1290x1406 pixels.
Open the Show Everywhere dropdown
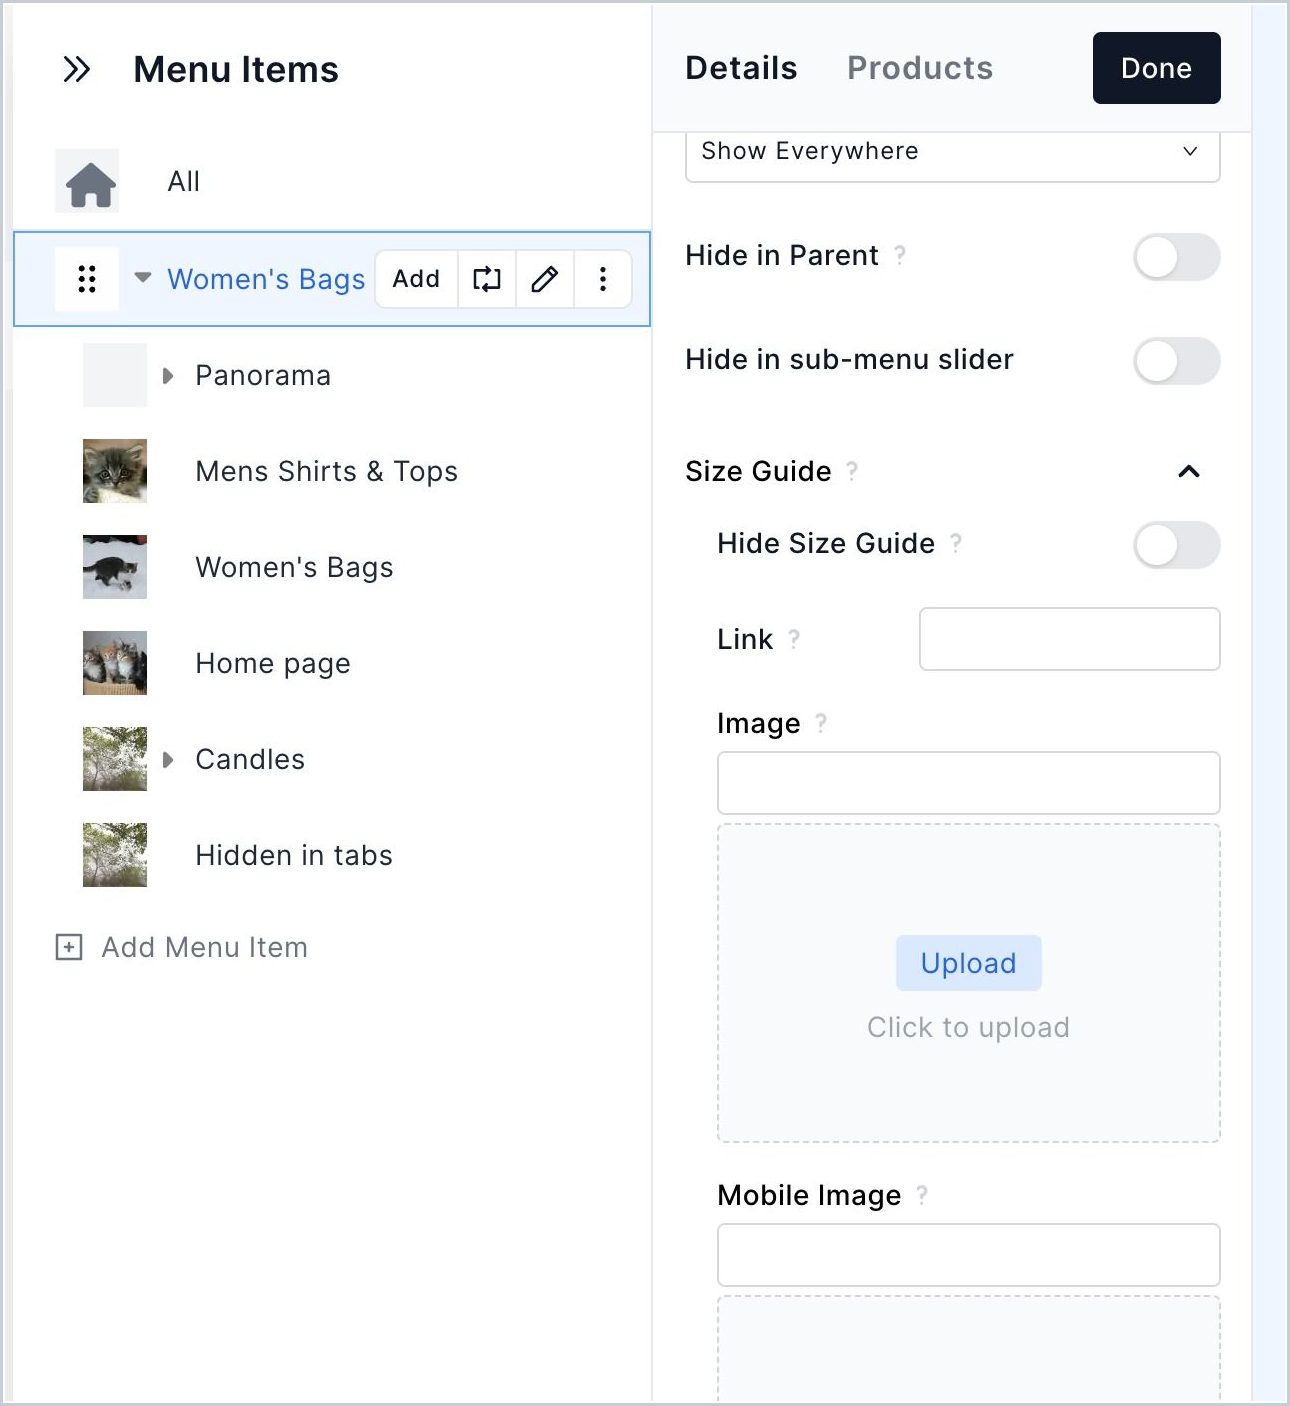point(952,152)
